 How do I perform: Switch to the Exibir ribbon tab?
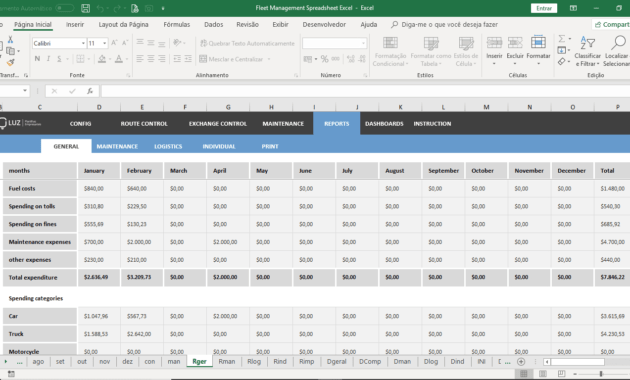pos(280,25)
